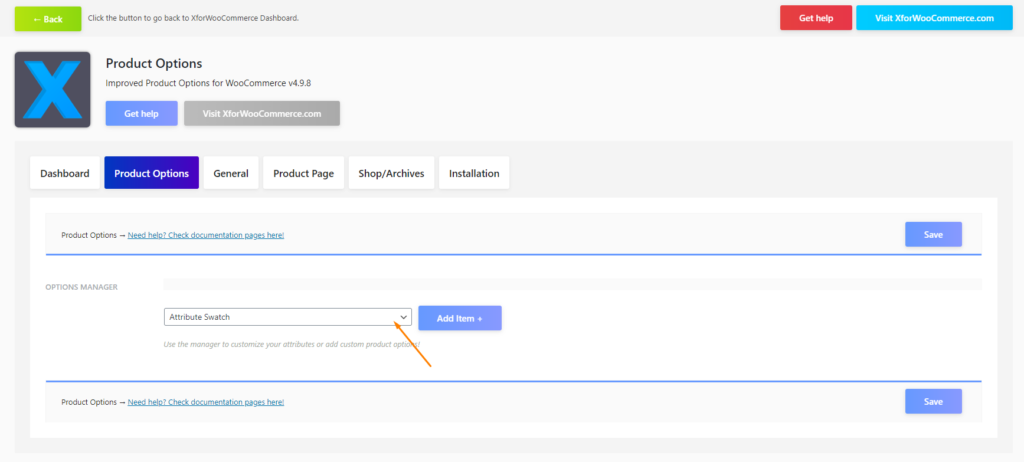Image resolution: width=1024 pixels, height=462 pixels.
Task: Switch to the Dashboard tab
Action: tap(65, 173)
